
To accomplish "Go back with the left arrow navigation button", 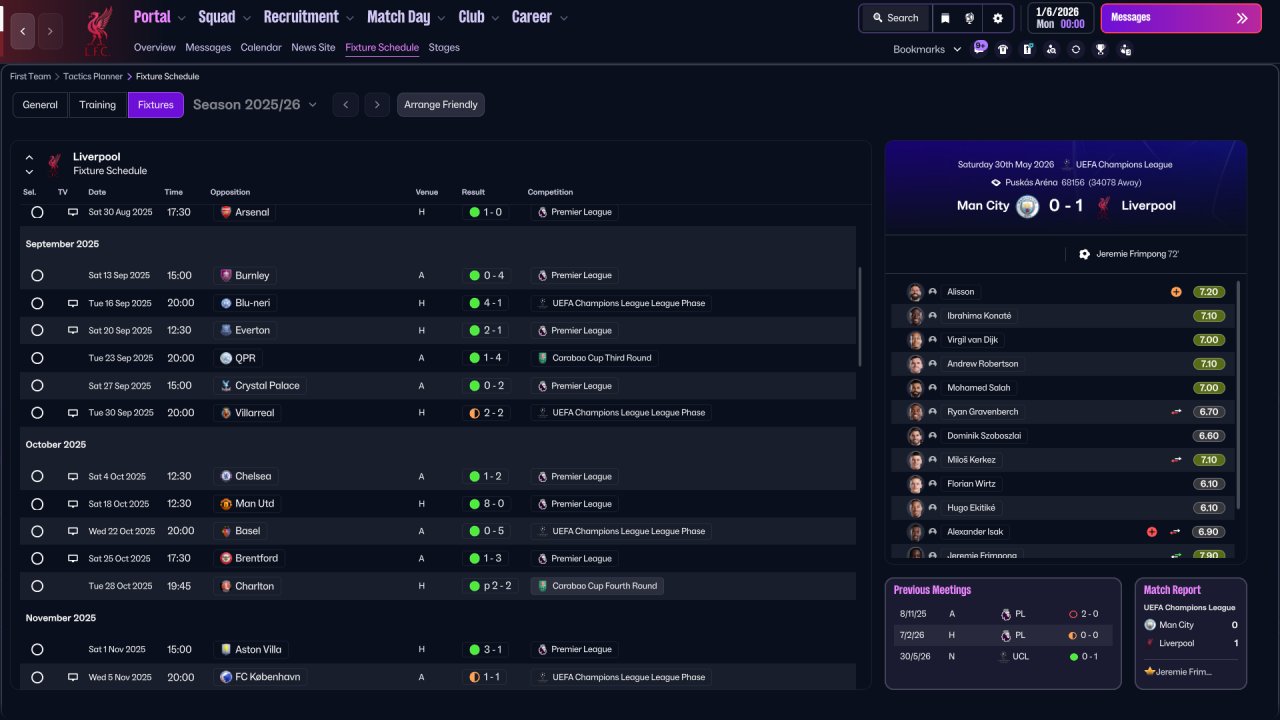I will point(23,31).
